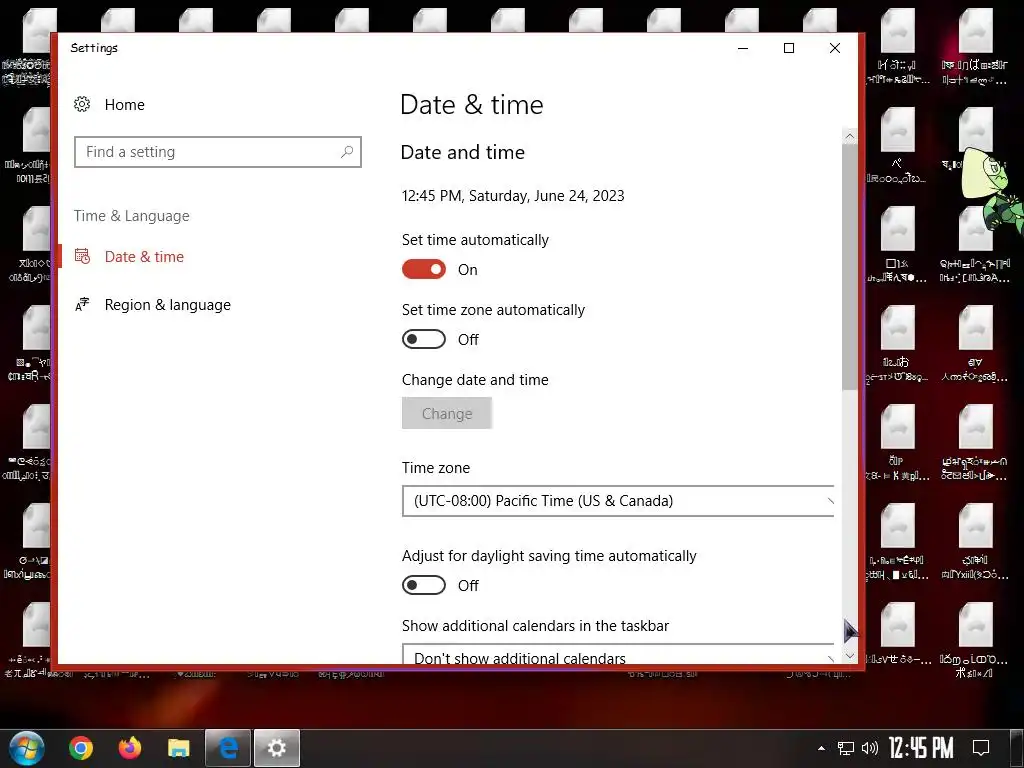This screenshot has width=1024, height=768.
Task: Click the volume speaker tray icon
Action: 870,748
